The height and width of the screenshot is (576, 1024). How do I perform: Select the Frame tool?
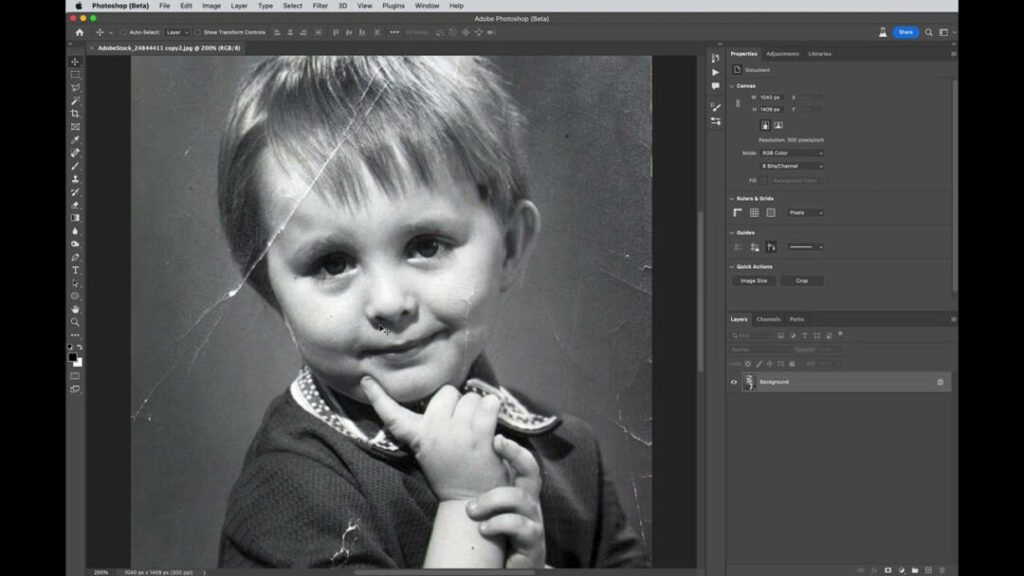75,127
